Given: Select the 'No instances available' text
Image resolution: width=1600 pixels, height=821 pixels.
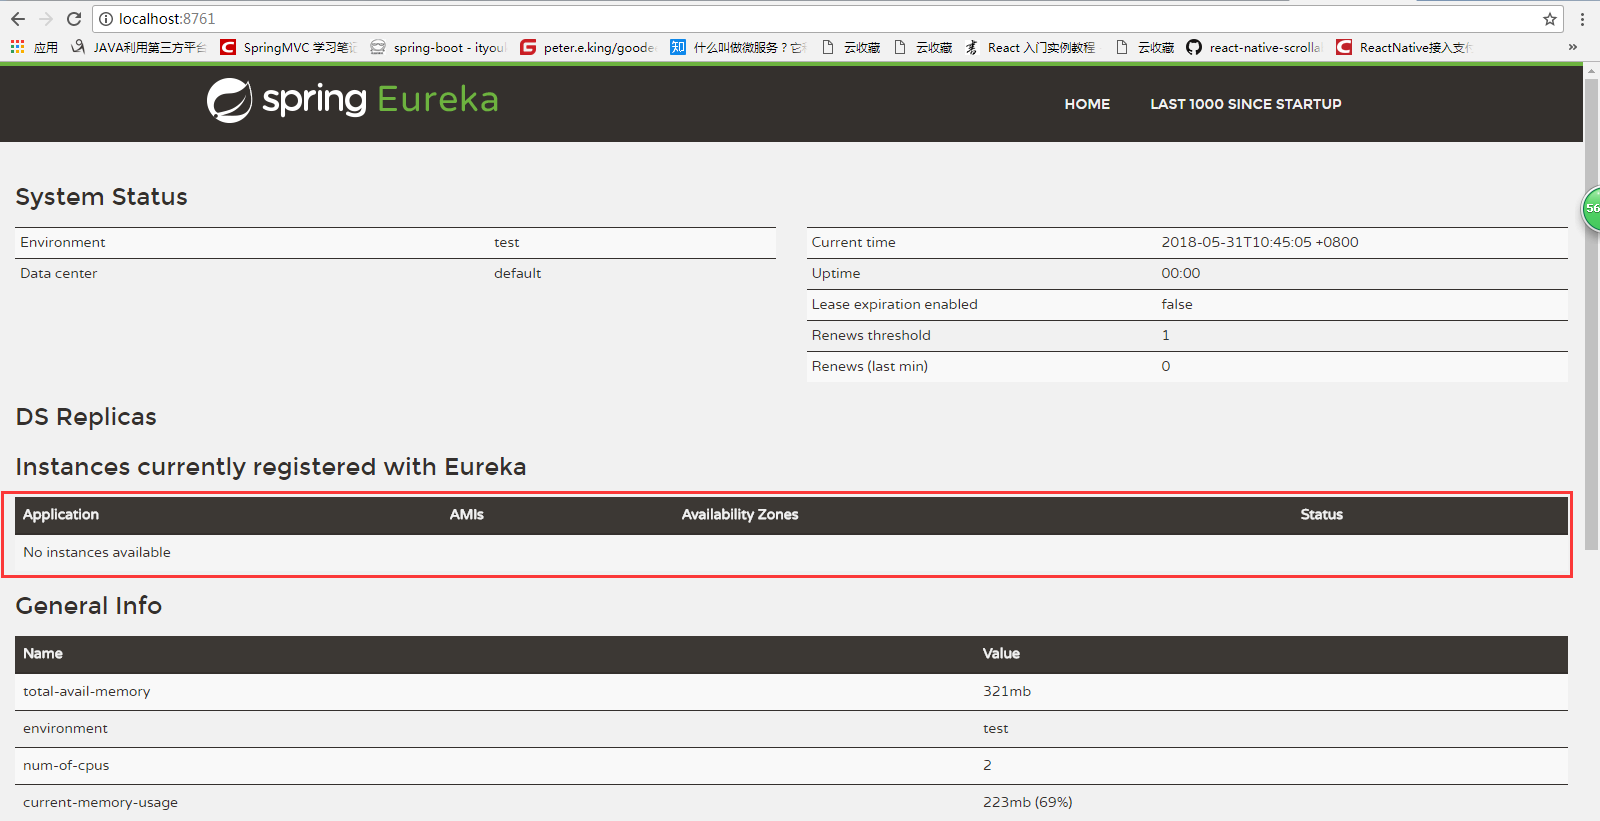Looking at the screenshot, I should [97, 552].
